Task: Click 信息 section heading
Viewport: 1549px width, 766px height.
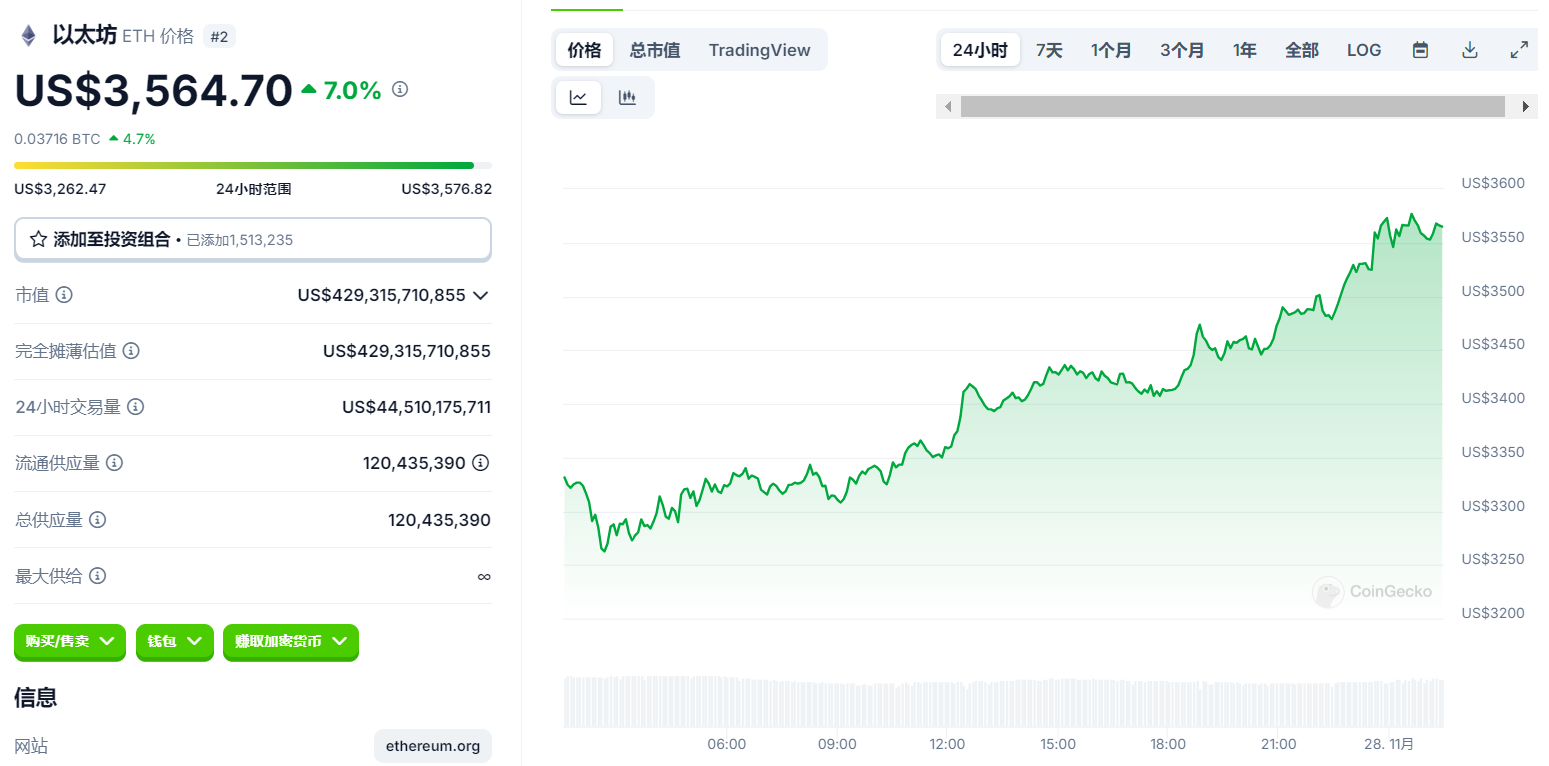Action: pyautogui.click(x=35, y=697)
